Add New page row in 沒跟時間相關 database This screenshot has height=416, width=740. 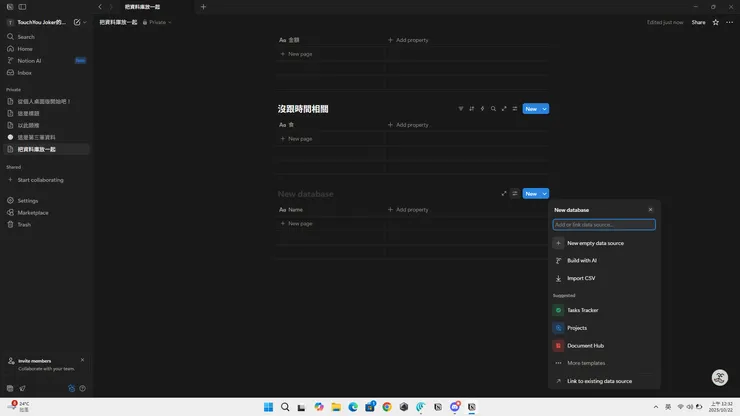click(x=296, y=139)
